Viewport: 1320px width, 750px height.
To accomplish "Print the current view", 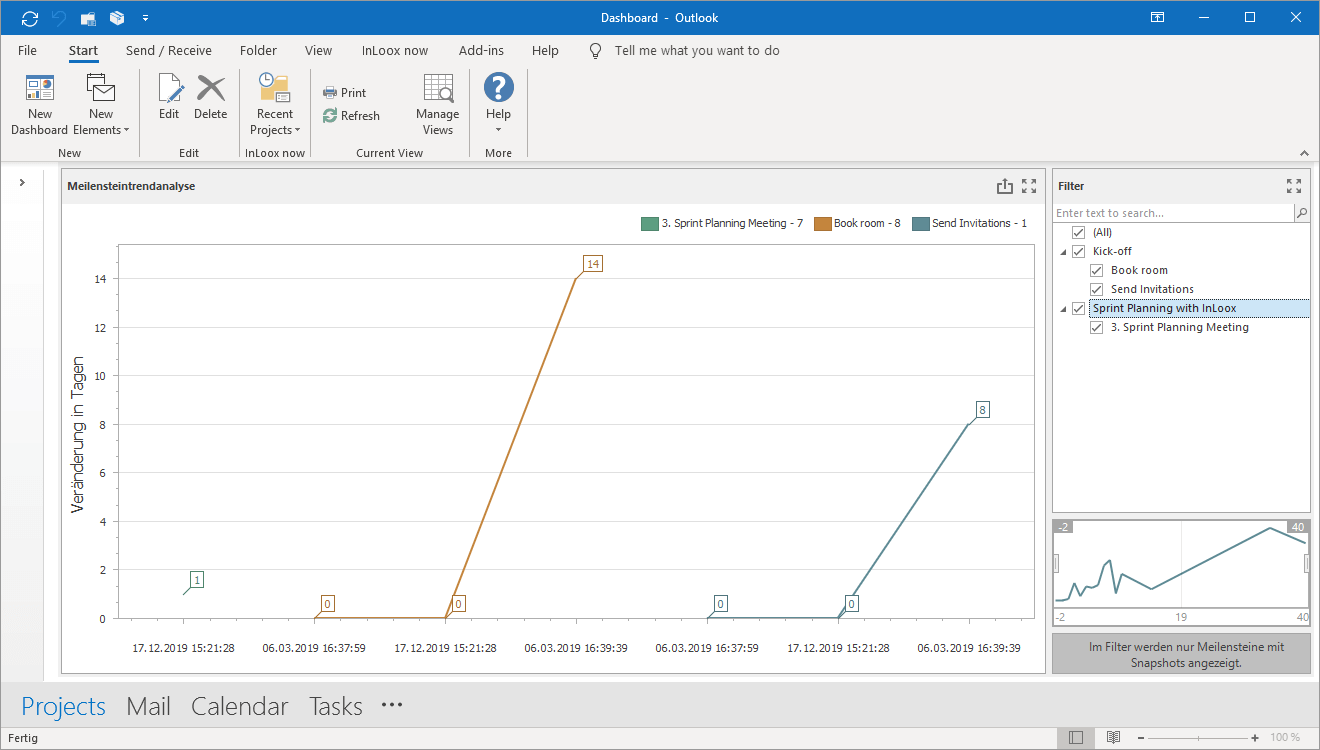I will (344, 92).
